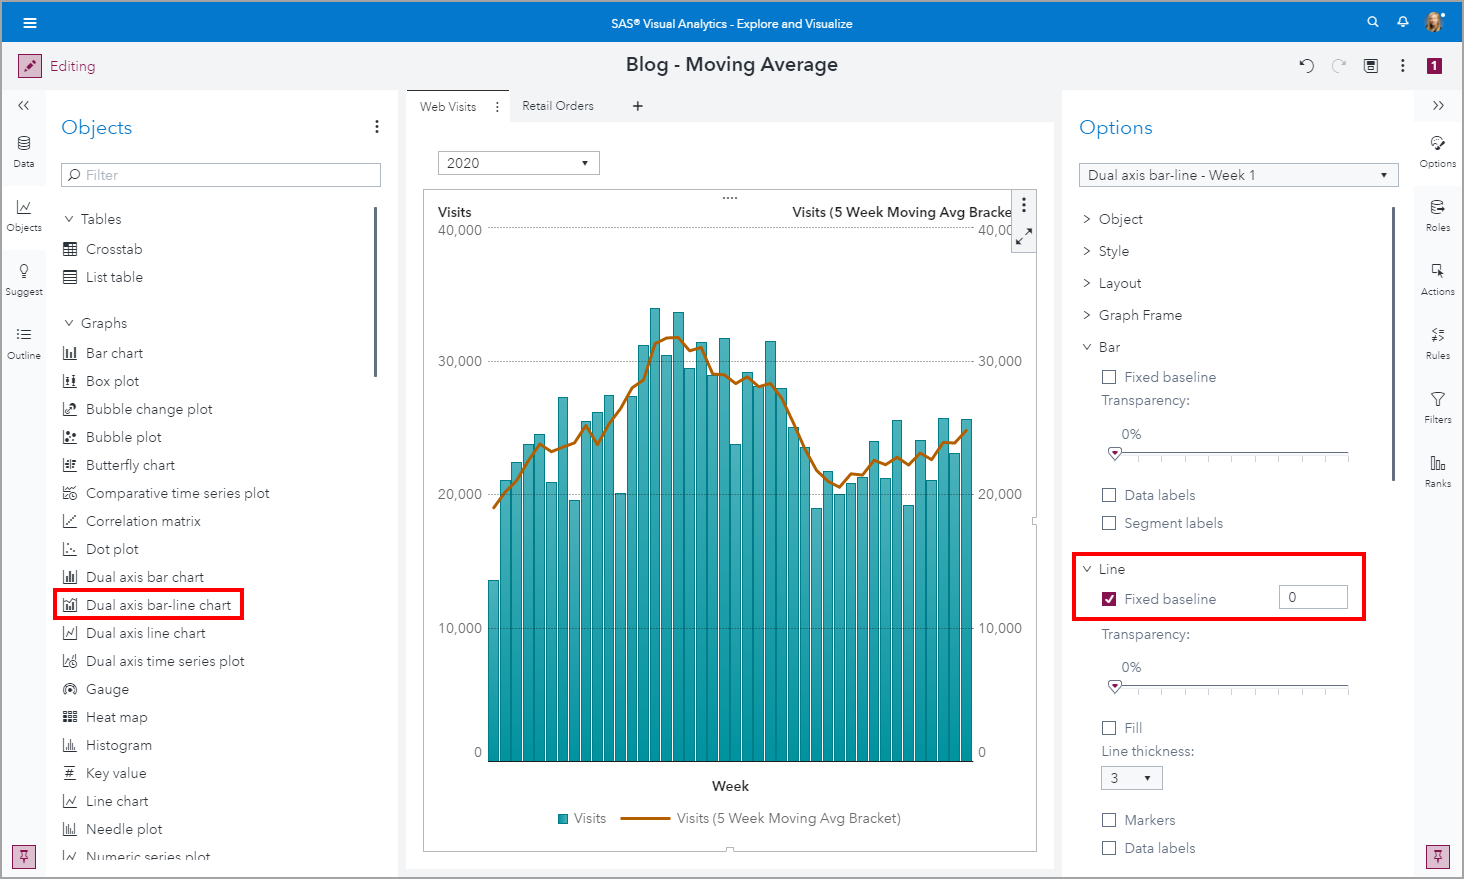1464x879 pixels.
Task: Open Web Visits tab options menu
Action: click(497, 107)
